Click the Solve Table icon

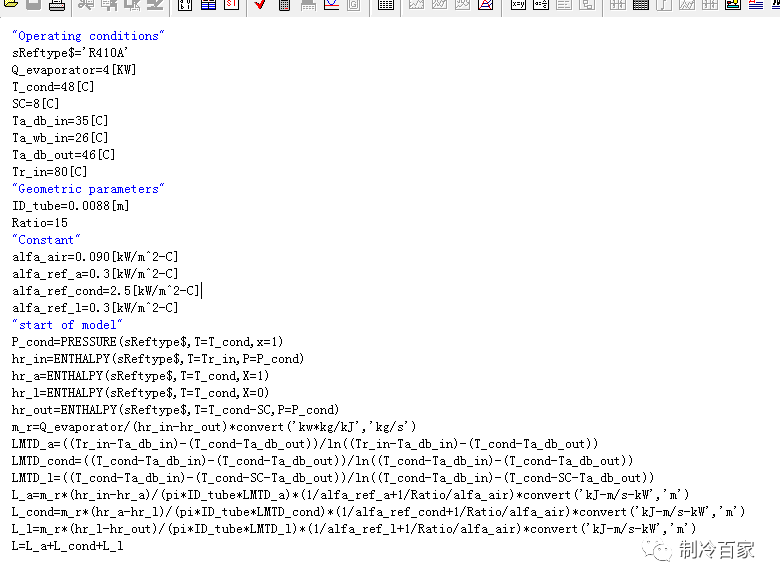pos(308,4)
